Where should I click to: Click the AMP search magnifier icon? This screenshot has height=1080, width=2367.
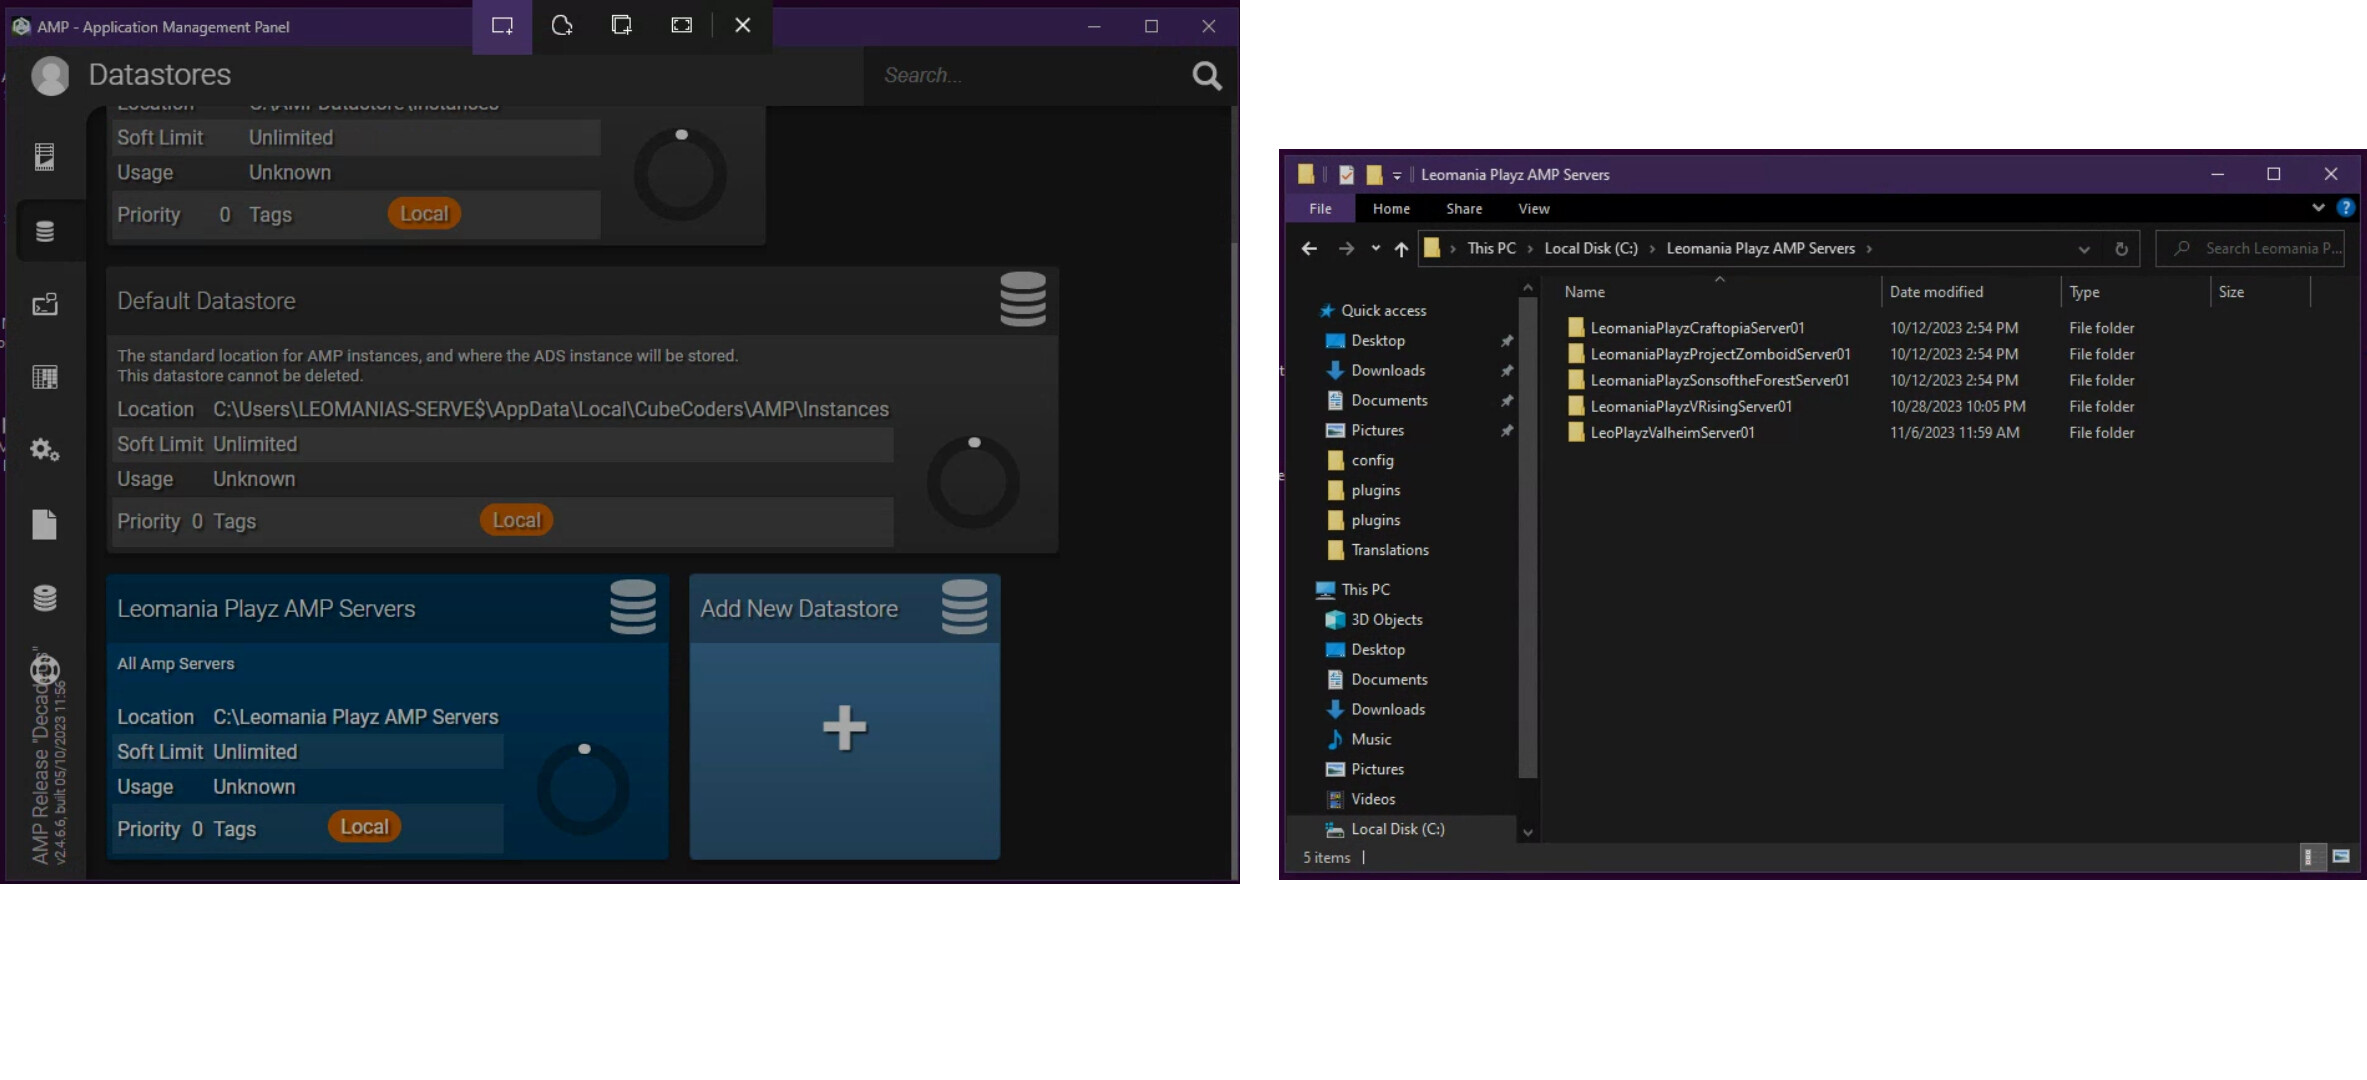click(1207, 76)
